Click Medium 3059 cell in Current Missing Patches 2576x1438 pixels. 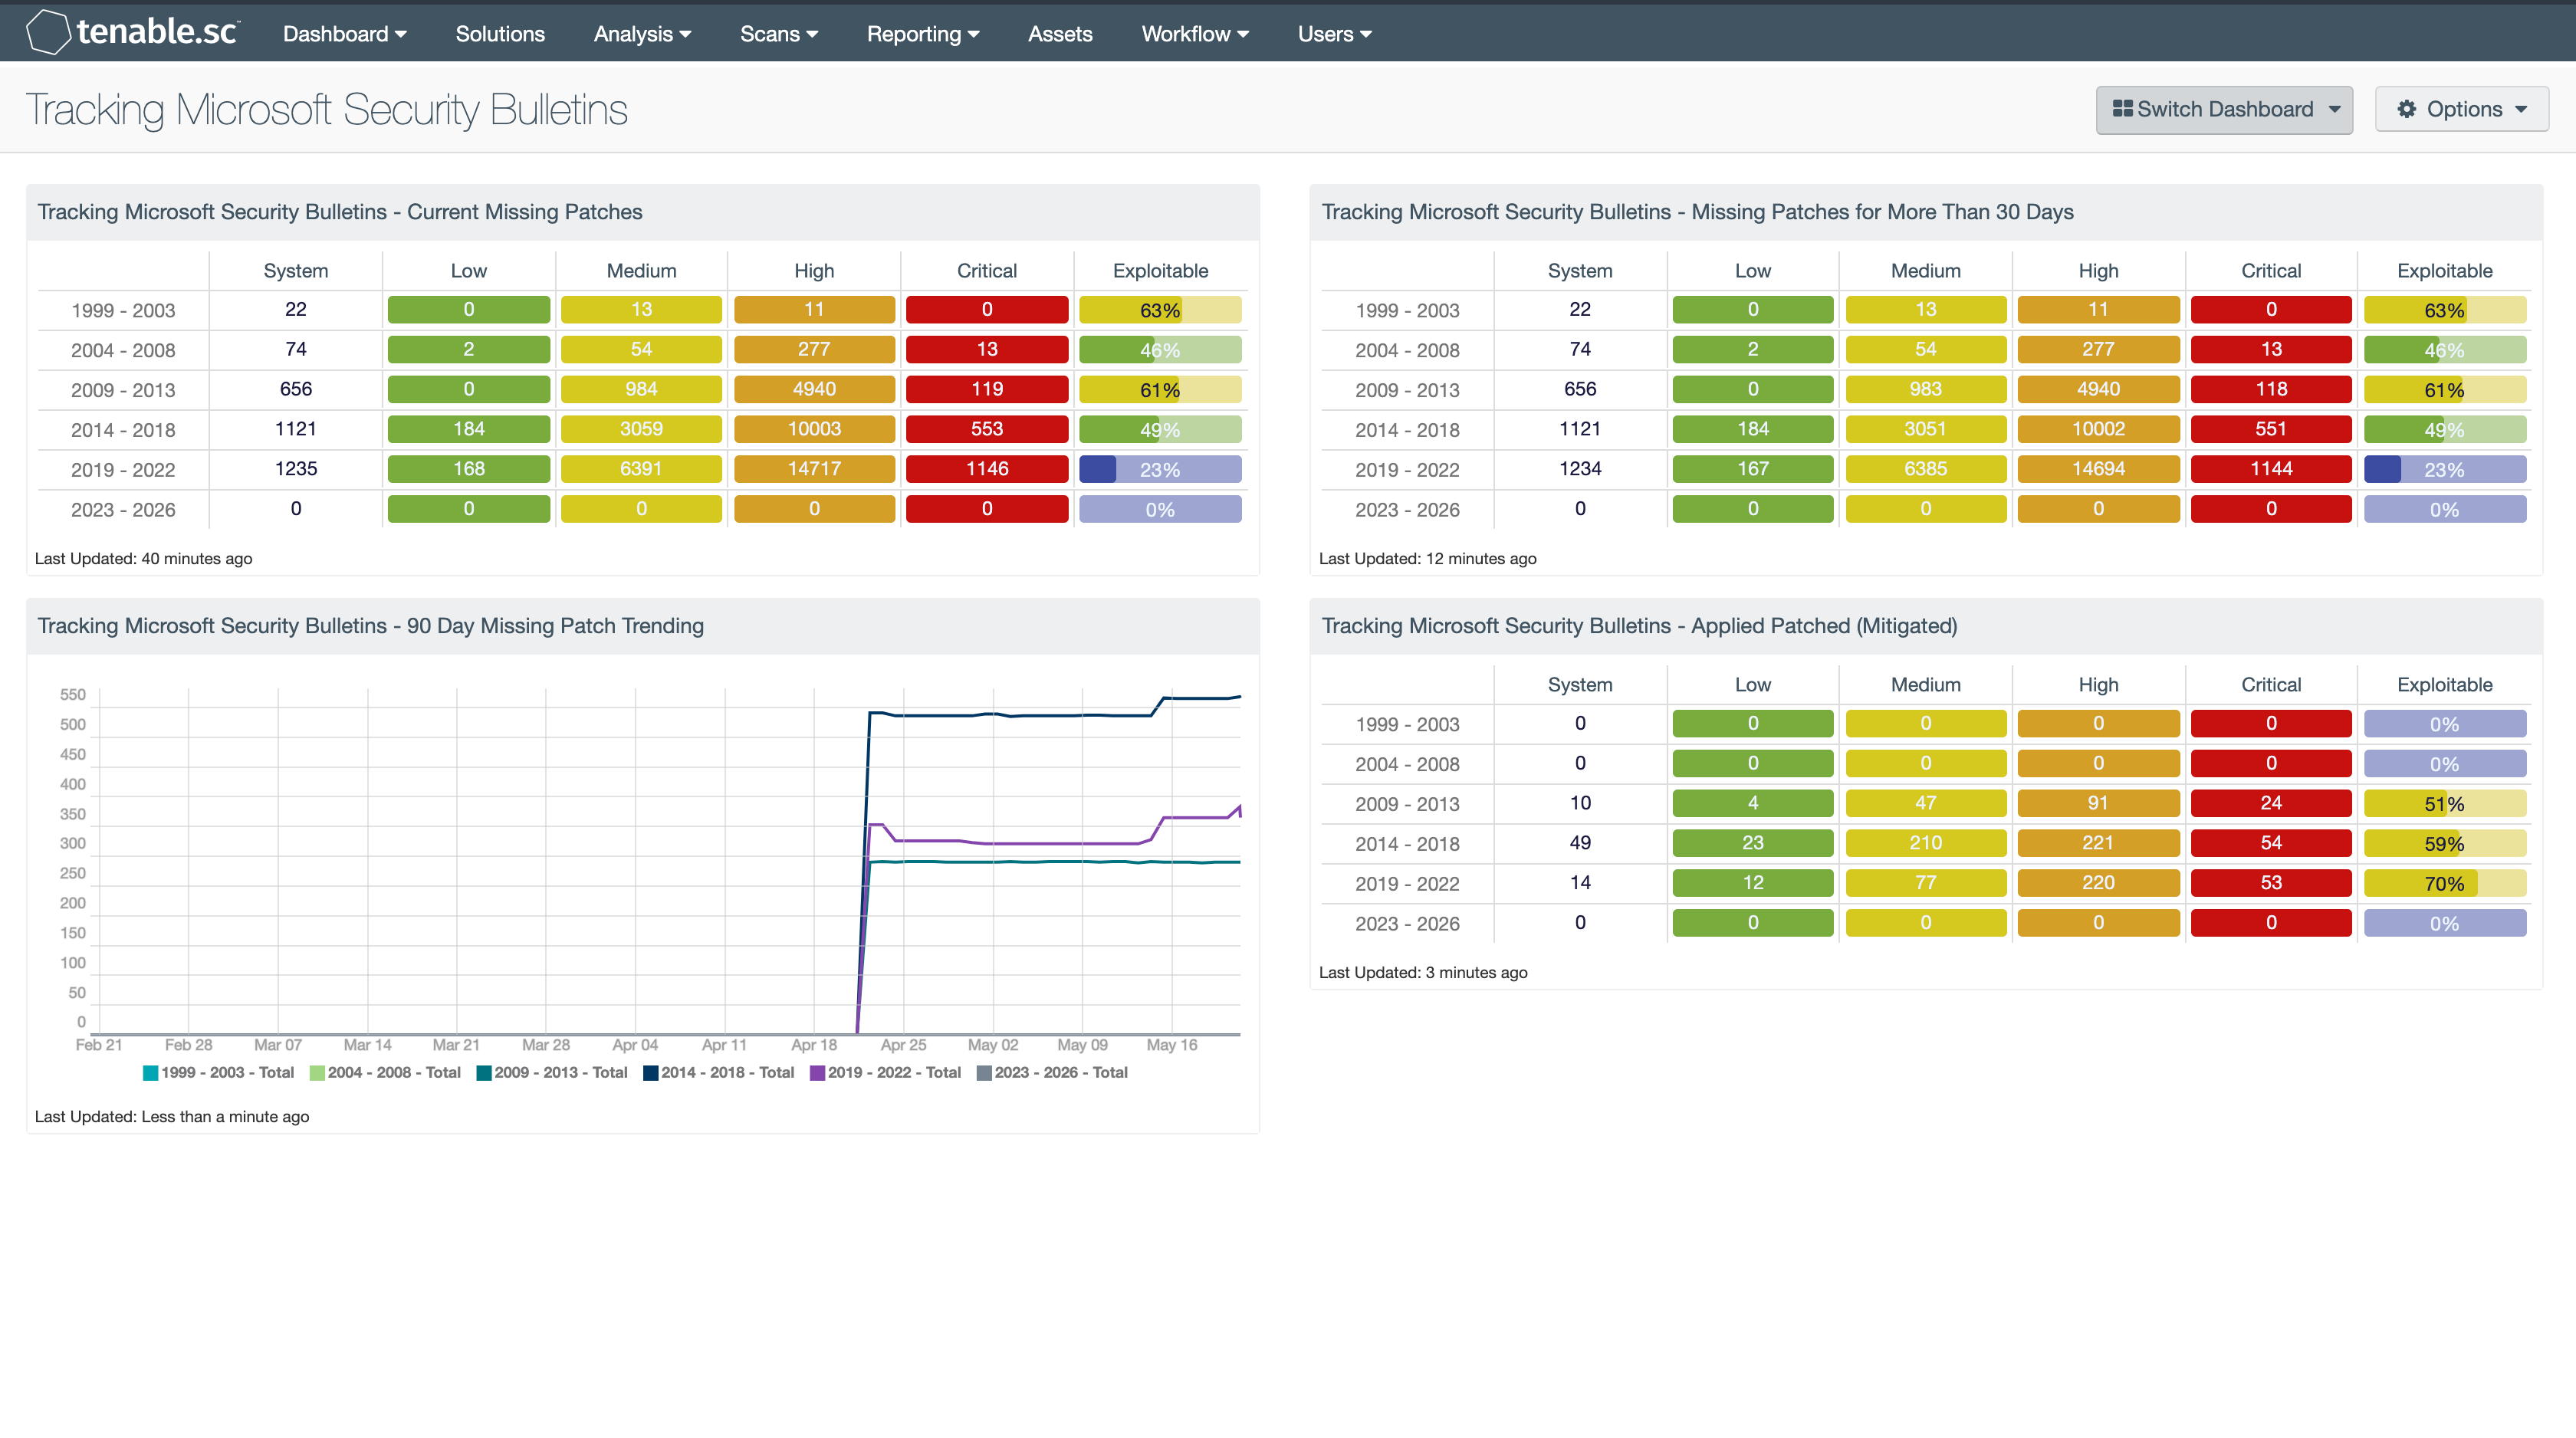[x=641, y=429]
